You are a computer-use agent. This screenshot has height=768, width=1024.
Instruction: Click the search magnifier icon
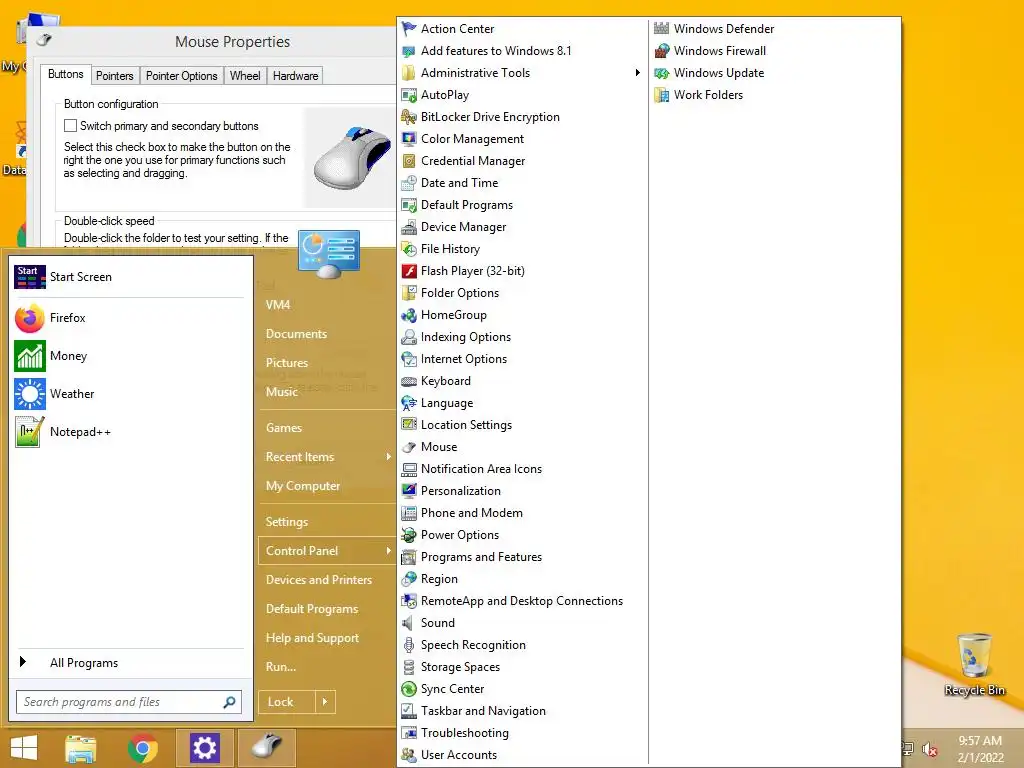229,702
